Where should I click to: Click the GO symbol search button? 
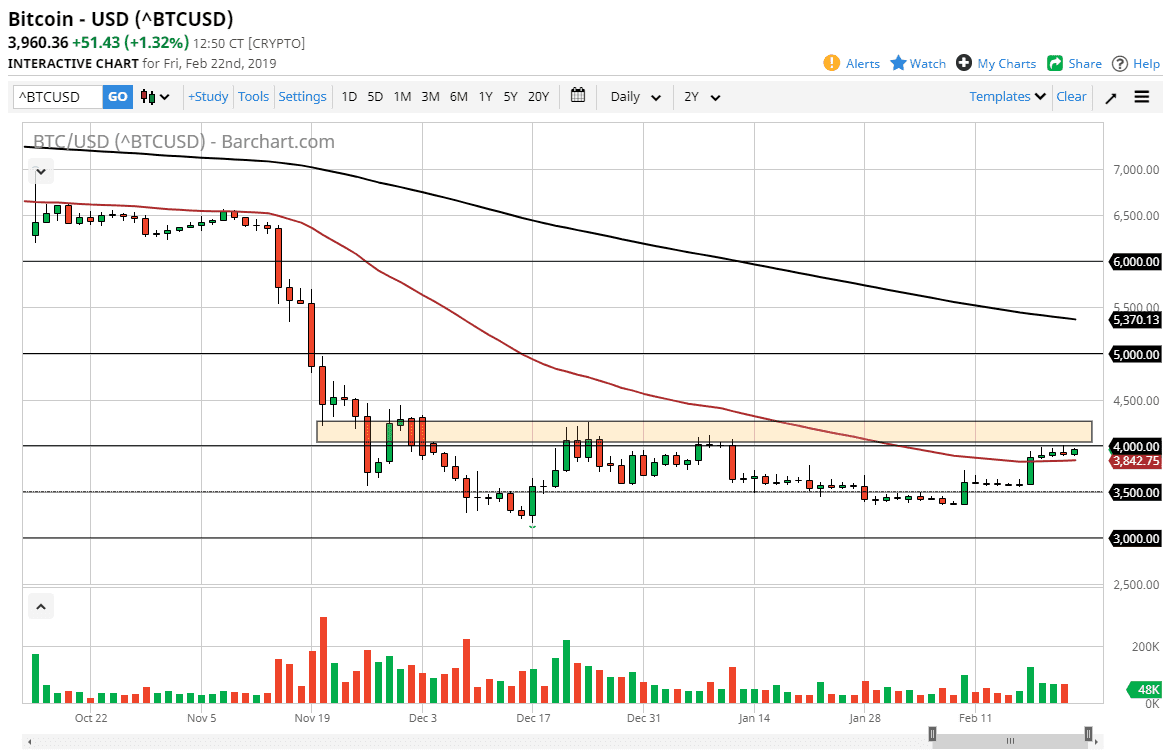click(x=117, y=96)
